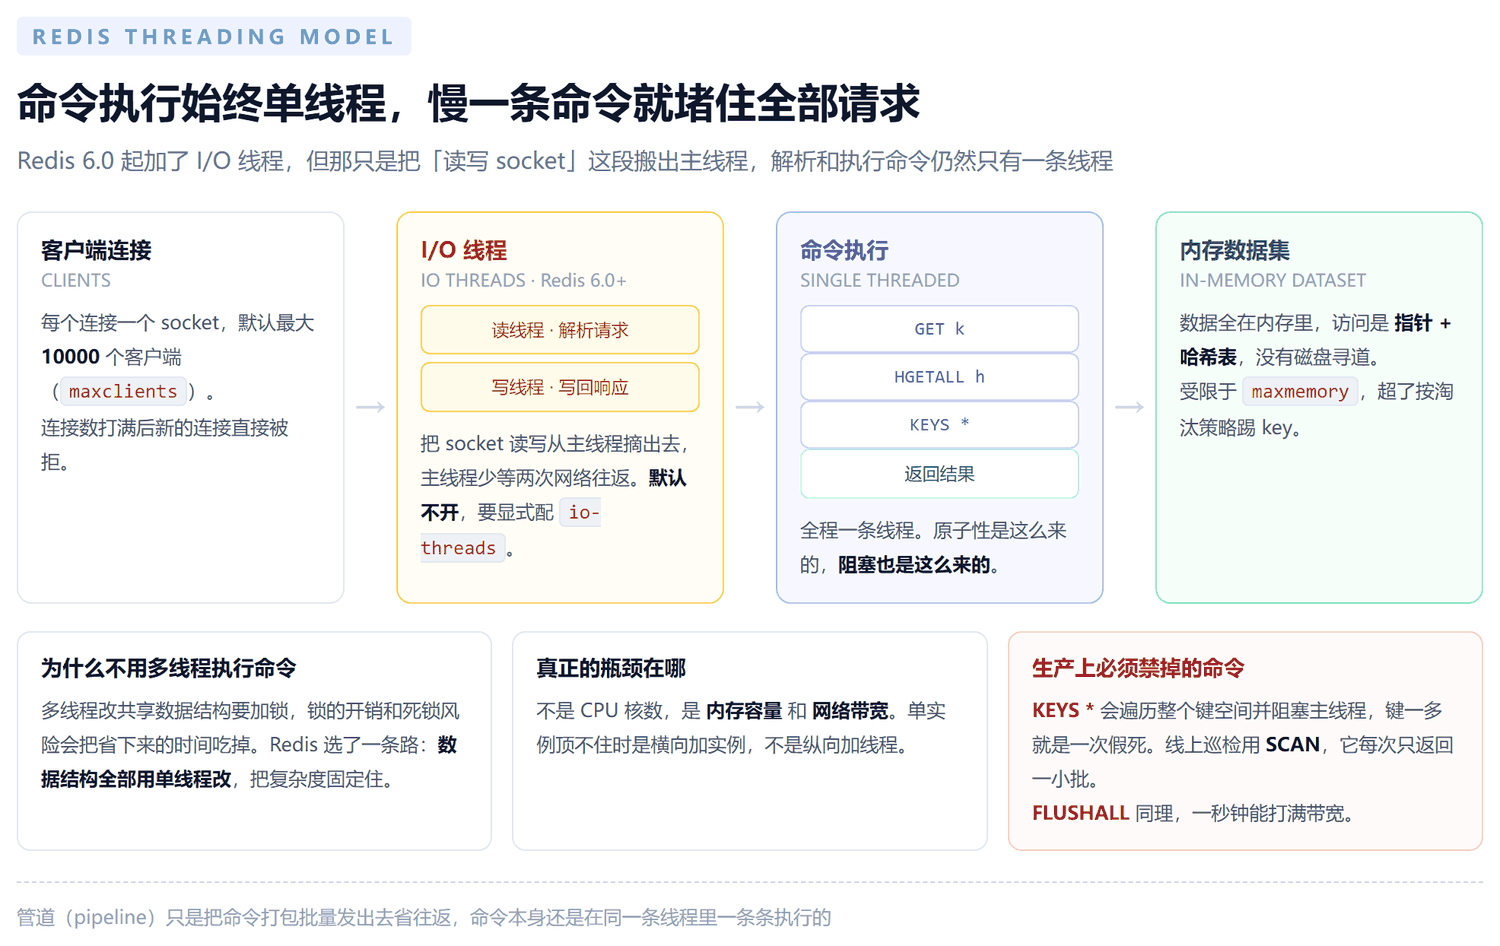Click bold 网络带宽 text
Image resolution: width=1500 pixels, height=946 pixels.
click(850, 711)
